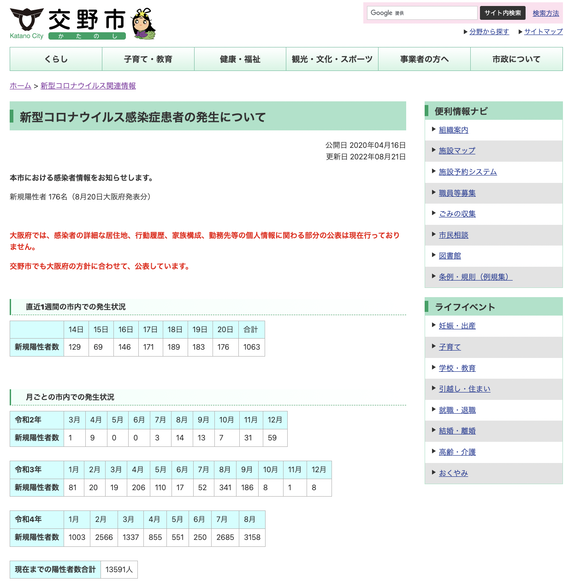Click the arrow bullet before 分野から探す
This screenshot has width=580, height=586.
coord(465,32)
